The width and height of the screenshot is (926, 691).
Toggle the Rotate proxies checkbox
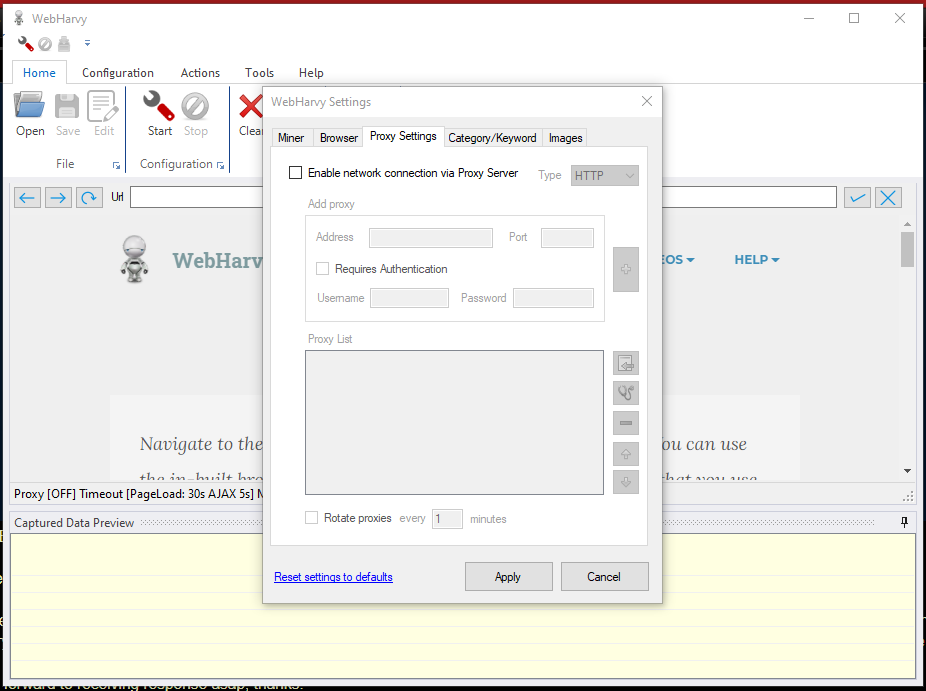[311, 518]
